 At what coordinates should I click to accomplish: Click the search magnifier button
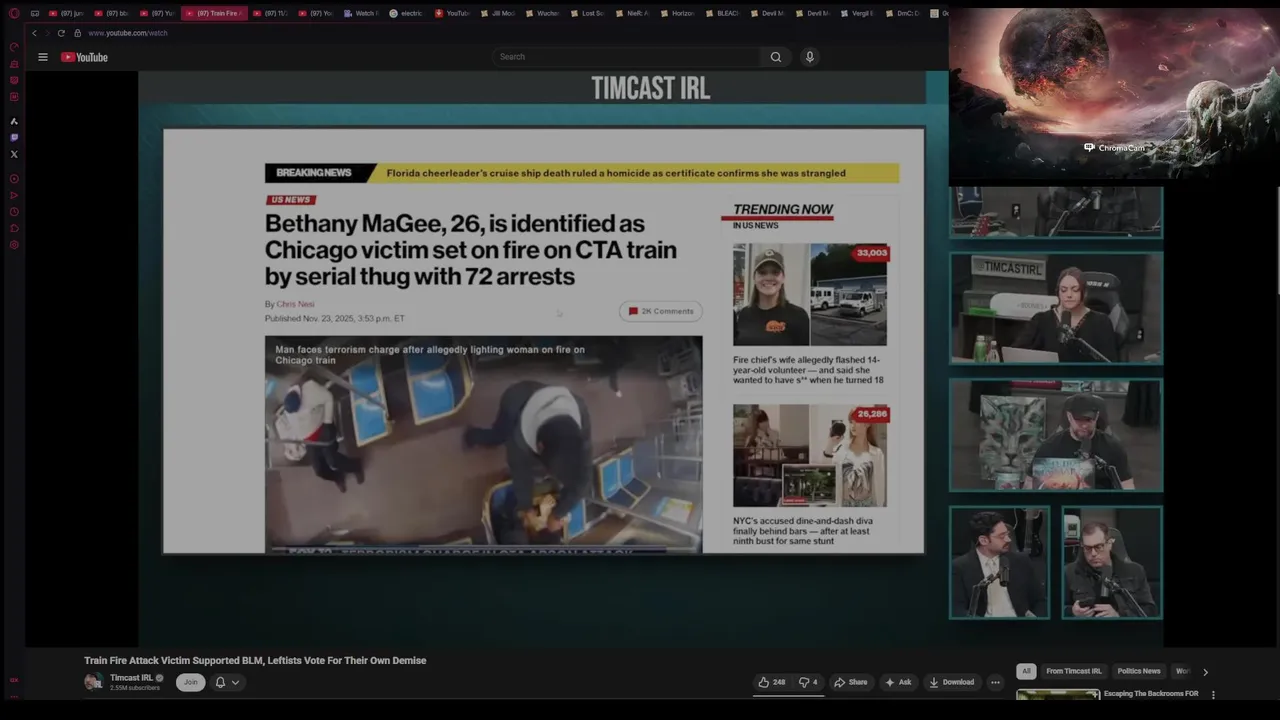click(x=775, y=57)
